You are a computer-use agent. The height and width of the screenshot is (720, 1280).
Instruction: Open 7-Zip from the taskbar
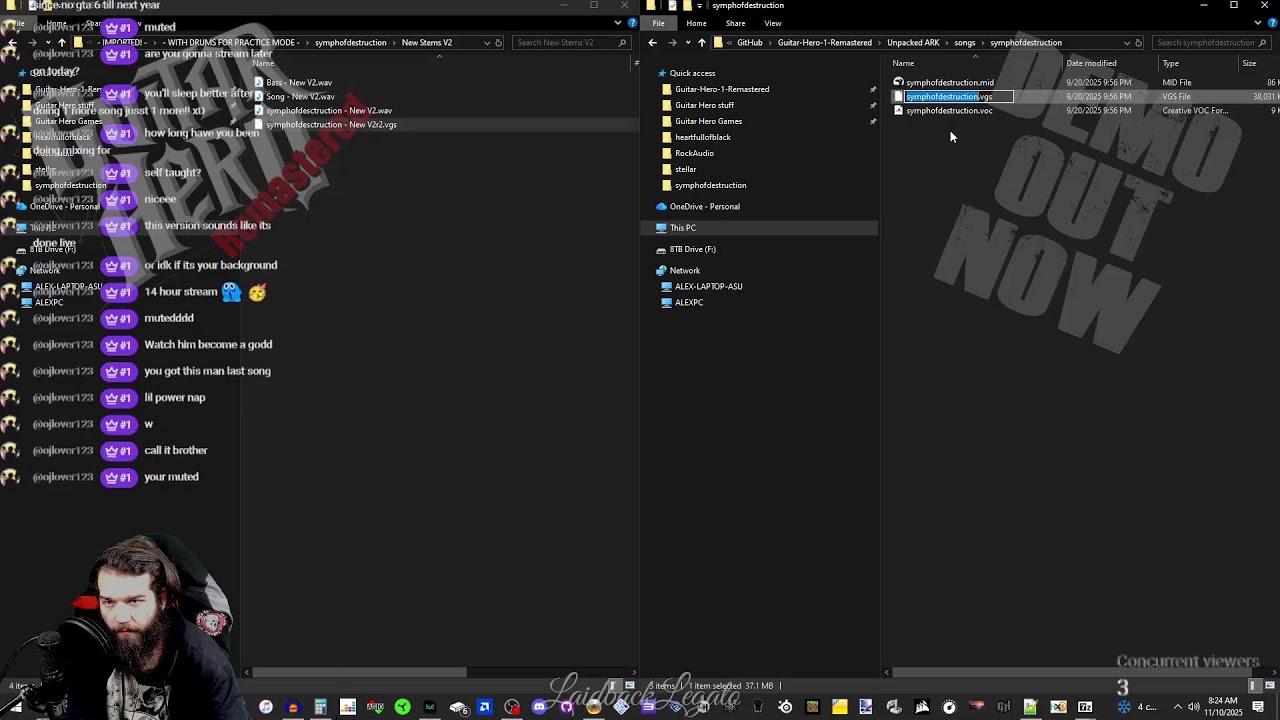coord(1085,707)
